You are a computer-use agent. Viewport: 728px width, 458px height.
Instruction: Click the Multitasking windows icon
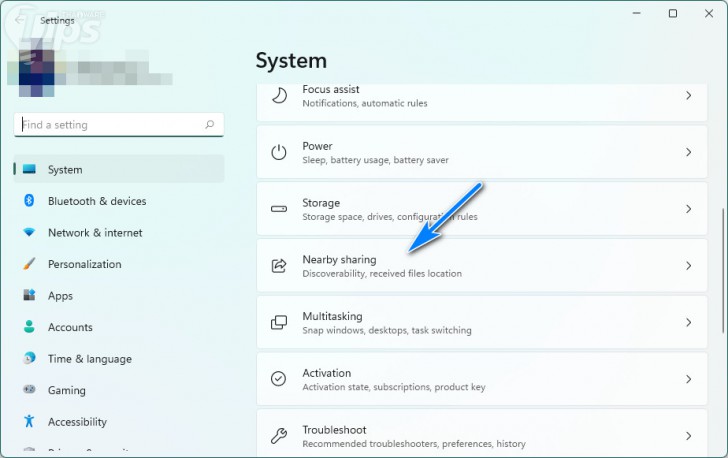pyautogui.click(x=279, y=322)
